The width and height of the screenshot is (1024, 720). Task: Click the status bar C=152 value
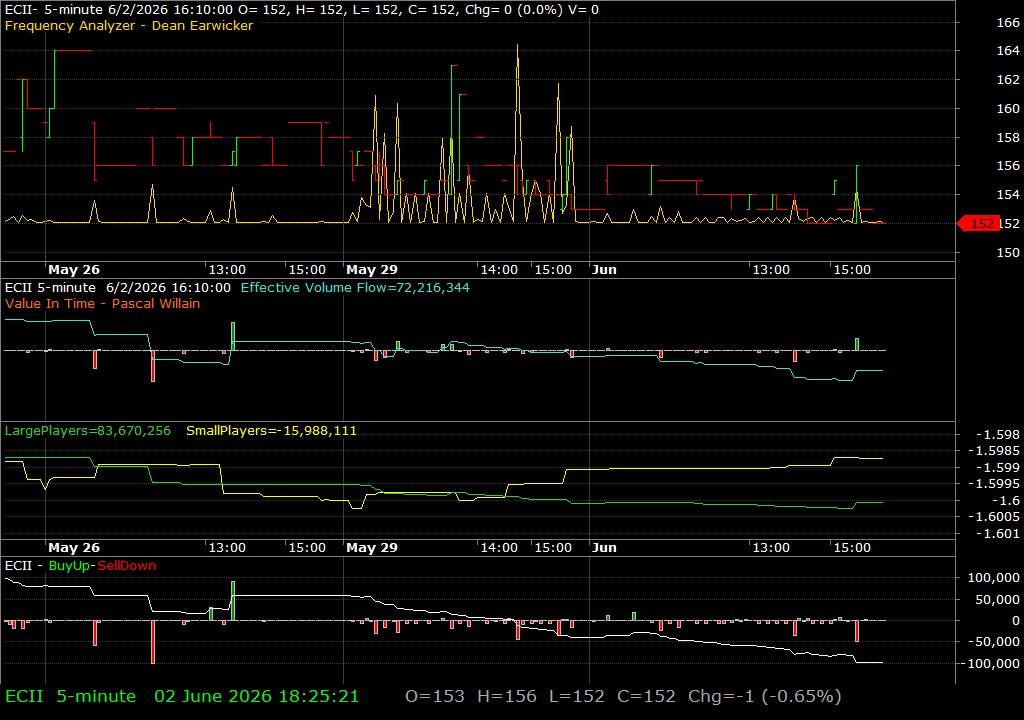coord(647,696)
